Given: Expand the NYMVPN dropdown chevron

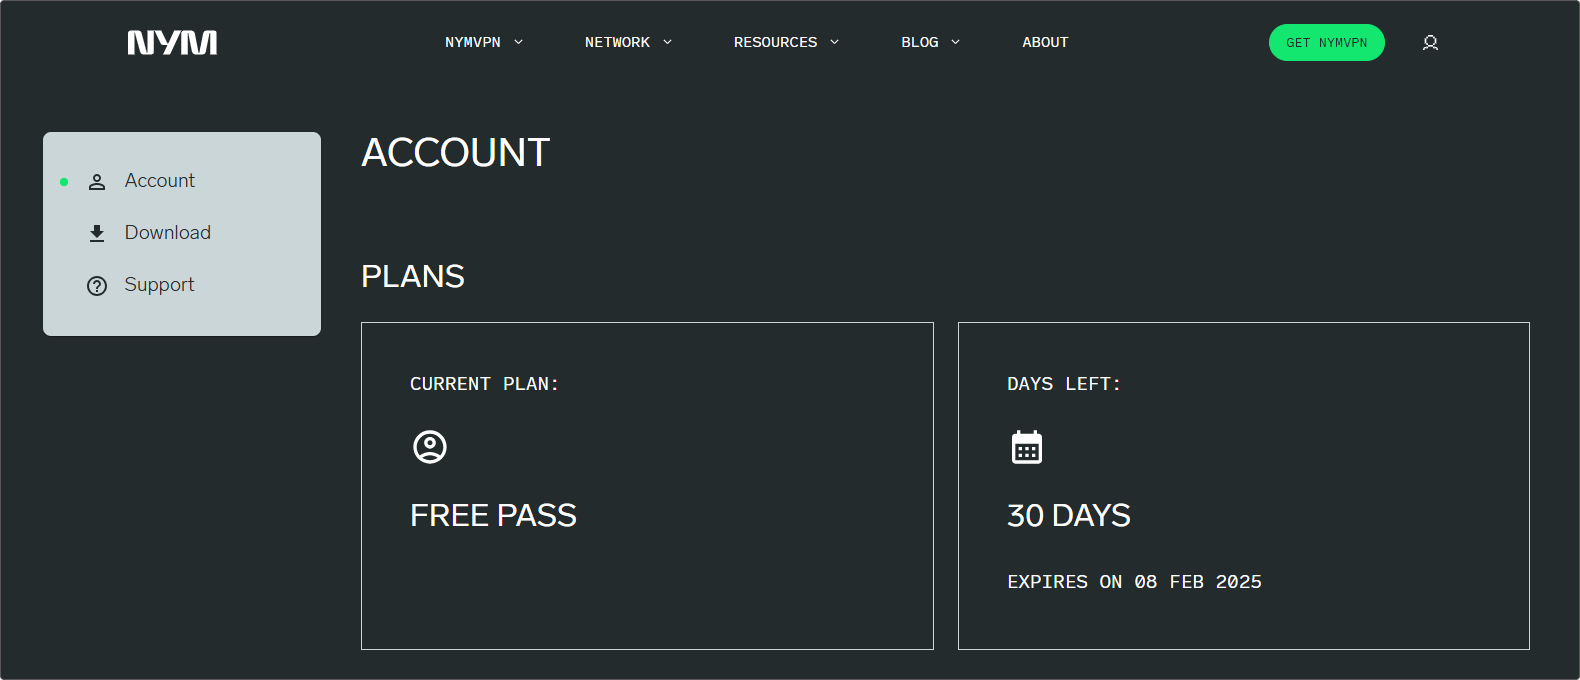Looking at the screenshot, I should coord(518,42).
